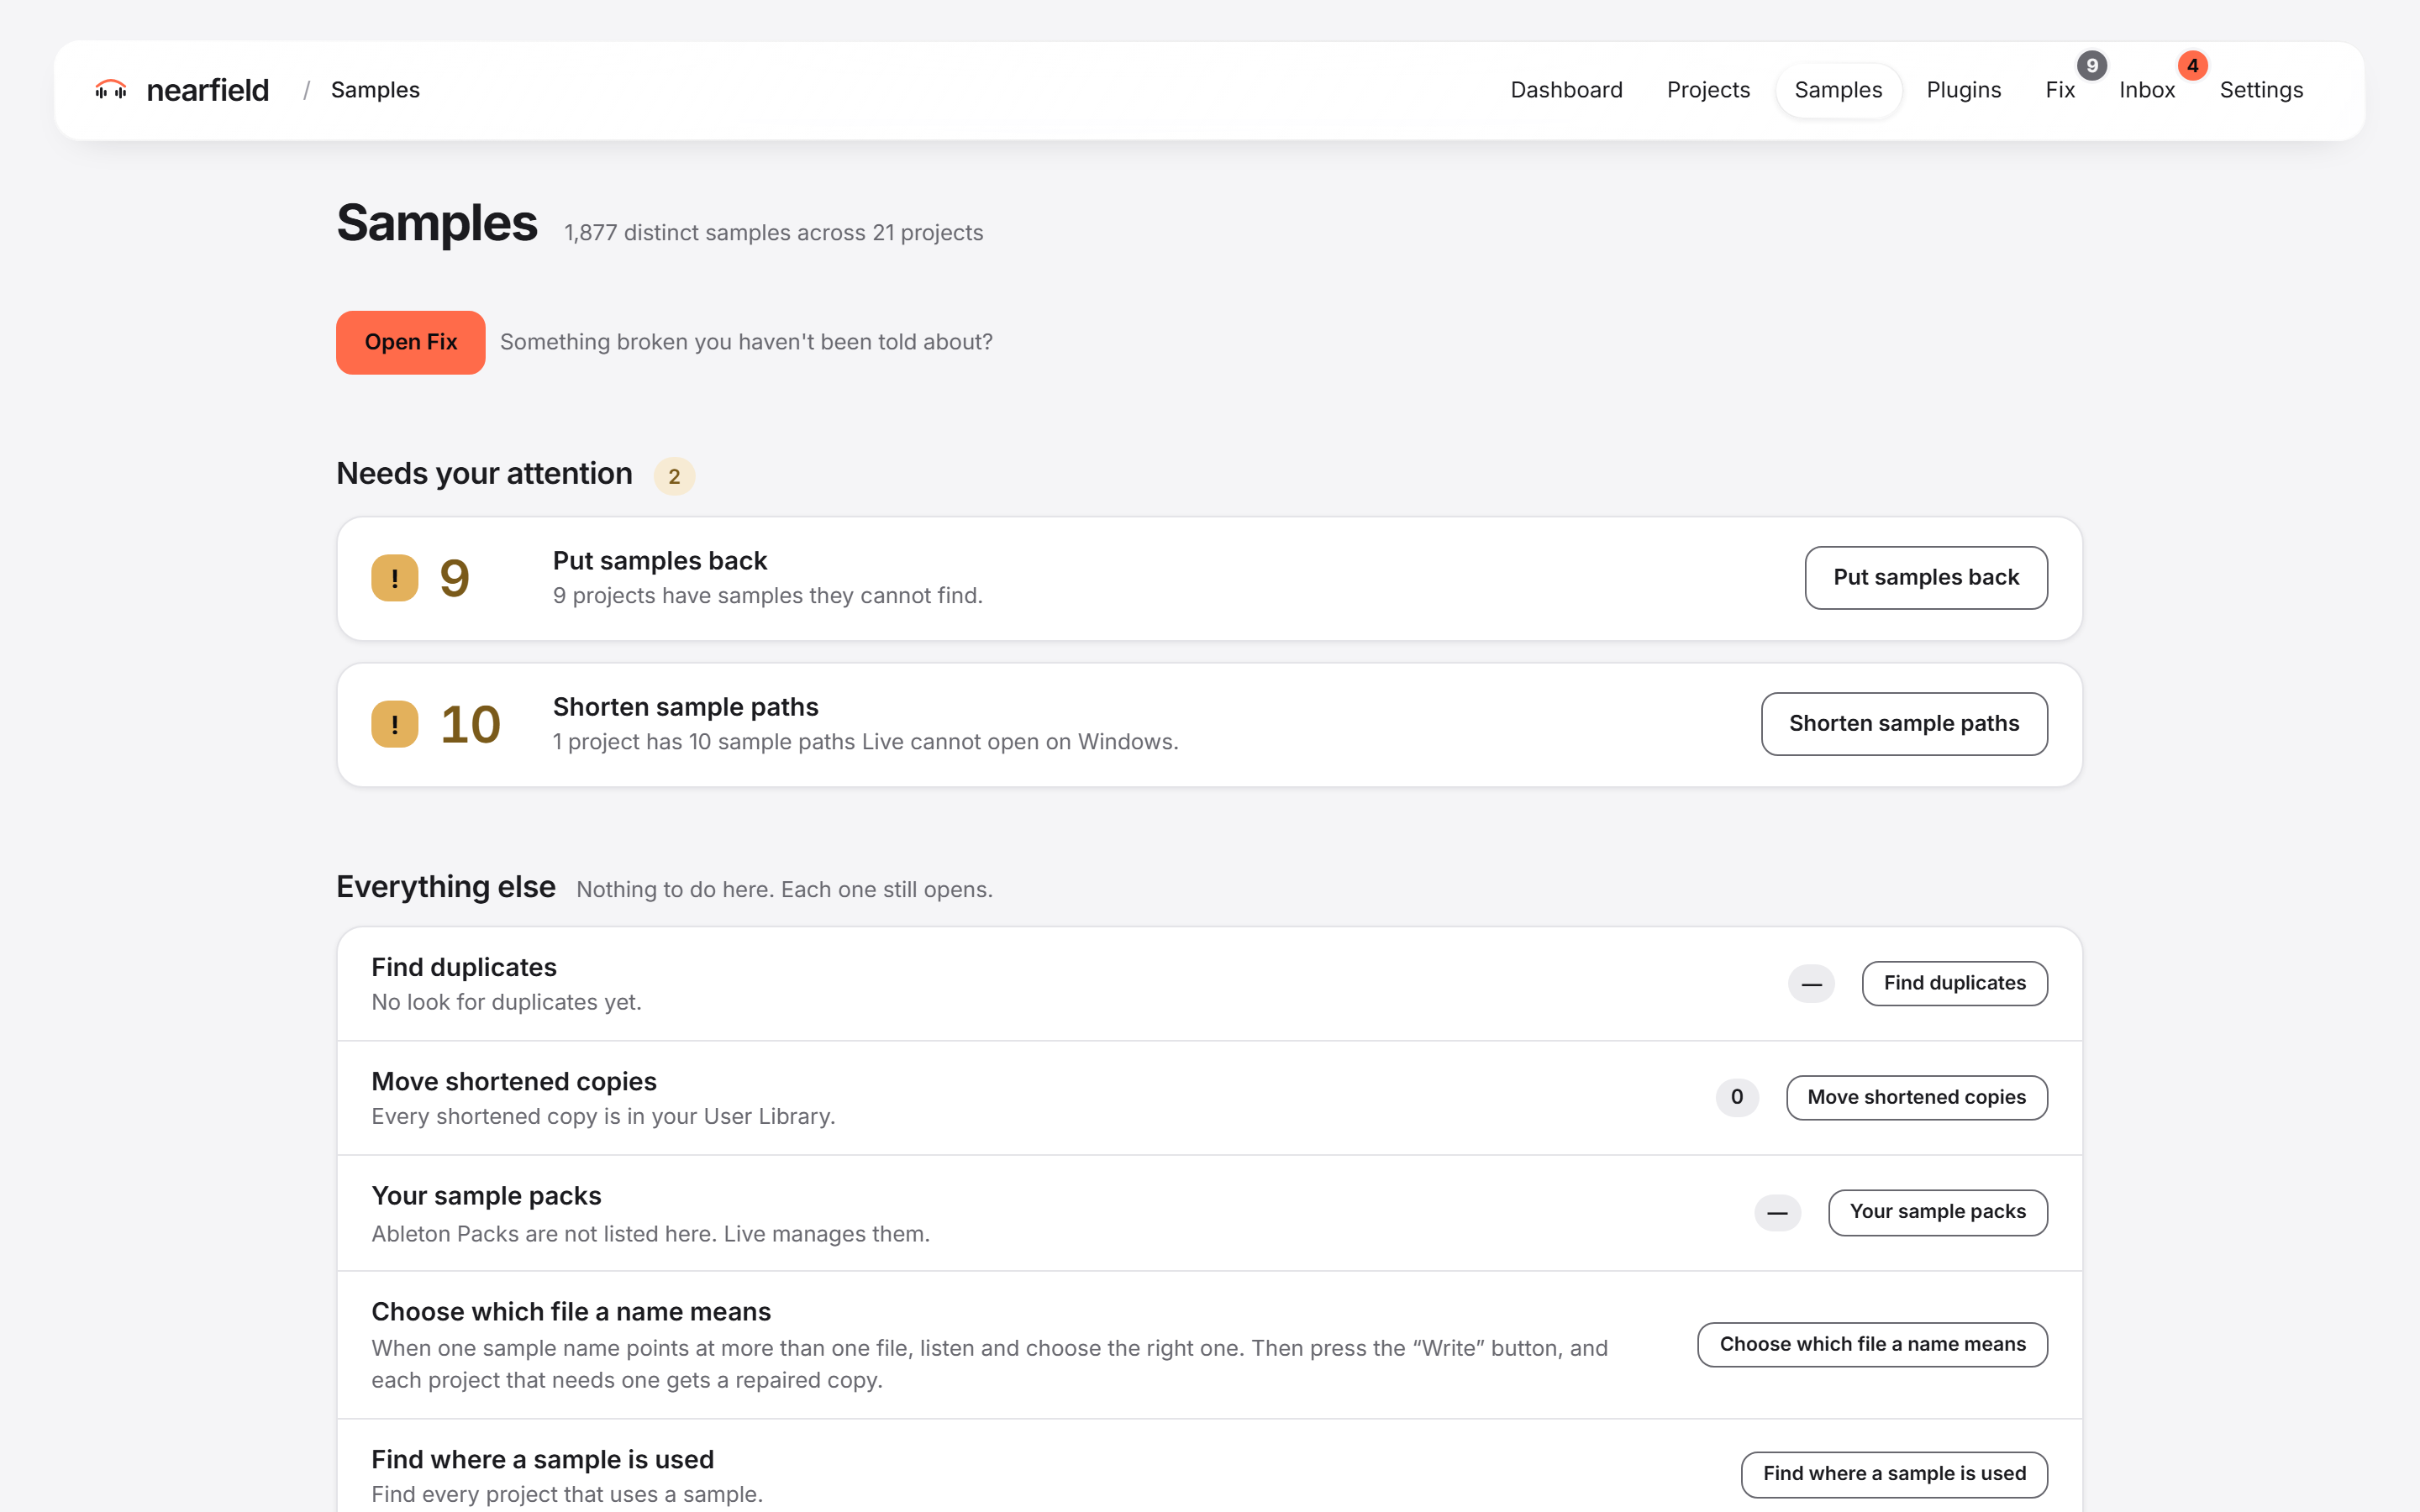This screenshot has height=1512, width=2420.
Task: Open Settings in the top navigation
Action: tap(2261, 90)
